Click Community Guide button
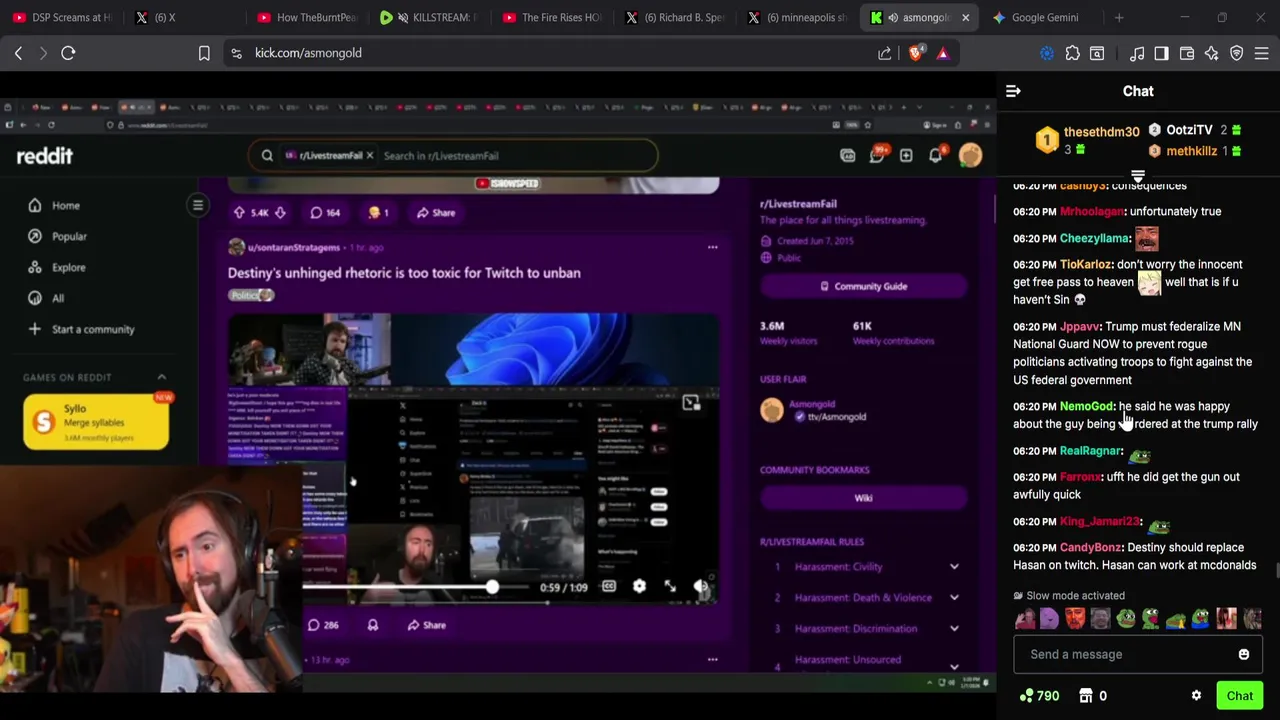1280x720 pixels. pyautogui.click(x=864, y=286)
